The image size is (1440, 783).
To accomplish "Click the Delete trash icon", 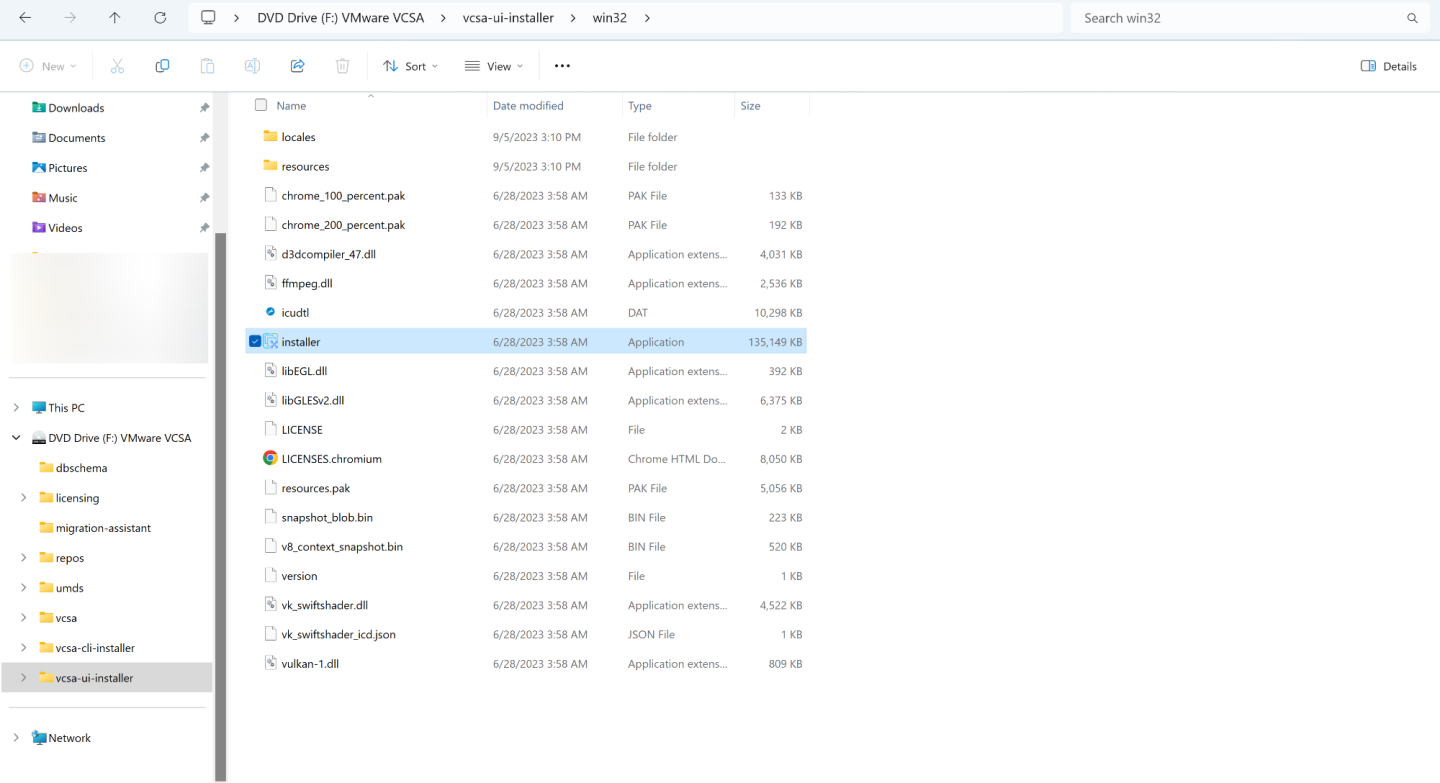I will [342, 66].
